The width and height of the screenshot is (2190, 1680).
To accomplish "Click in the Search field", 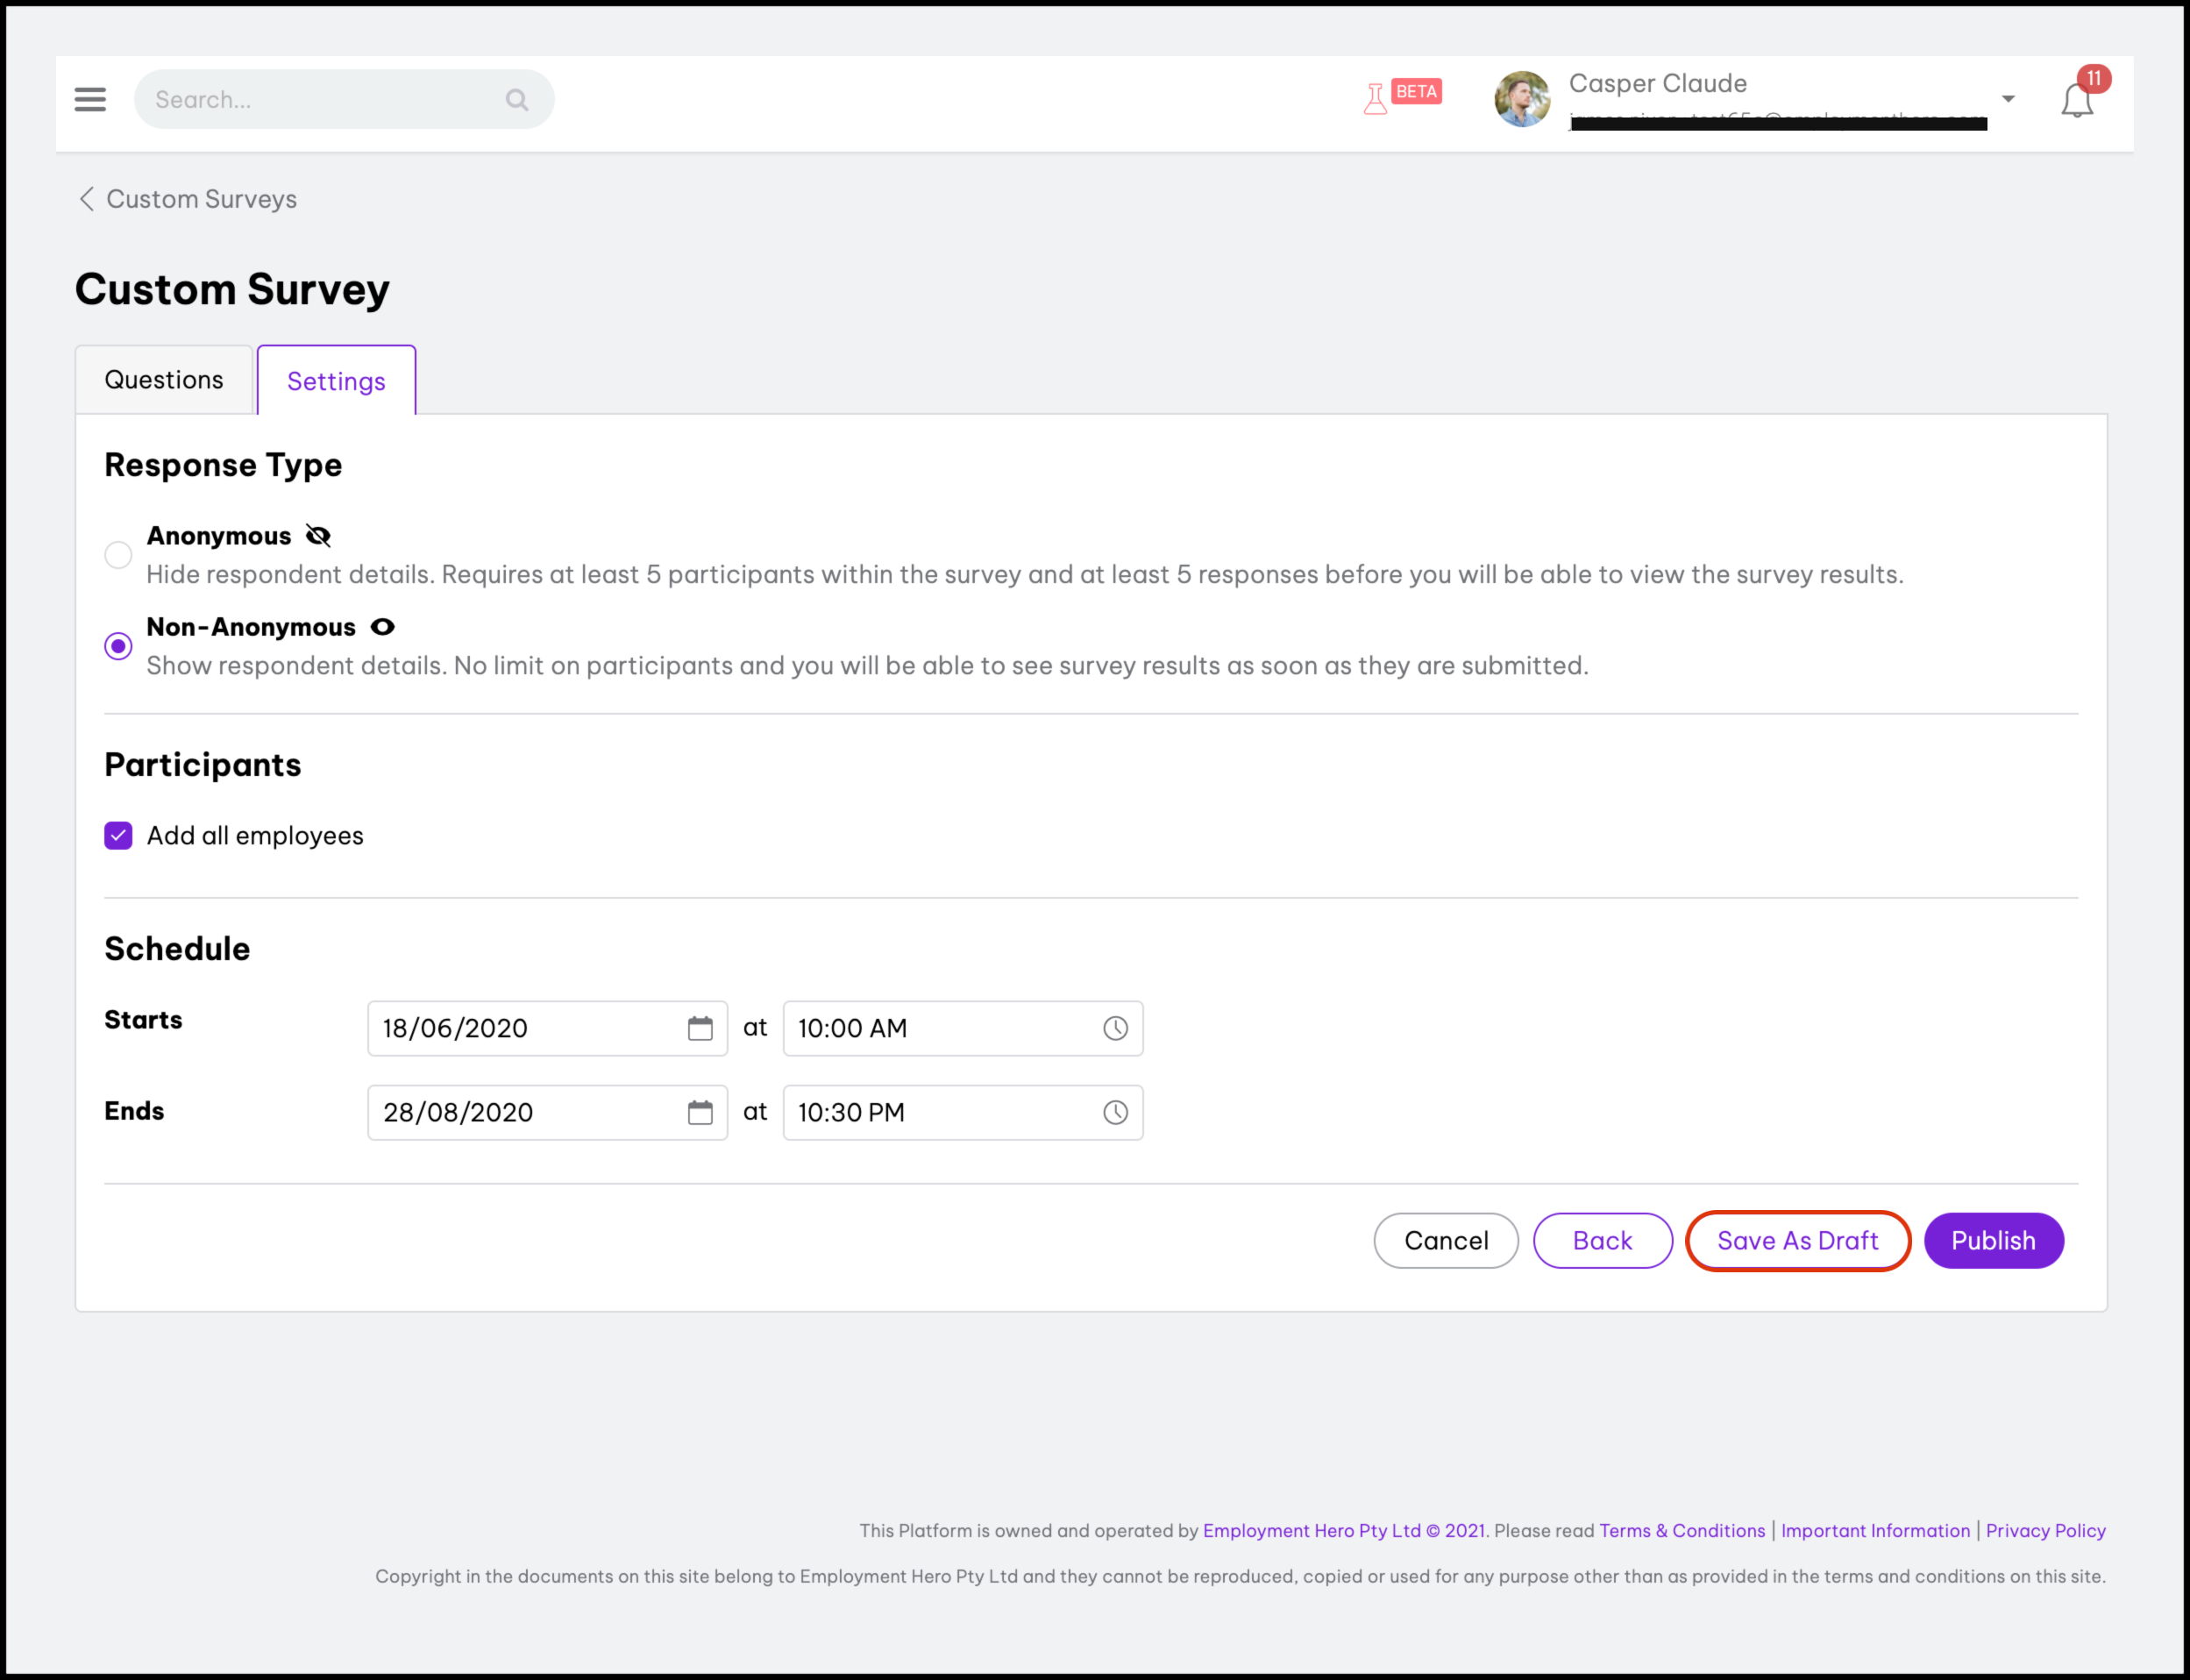I will (x=320, y=99).
